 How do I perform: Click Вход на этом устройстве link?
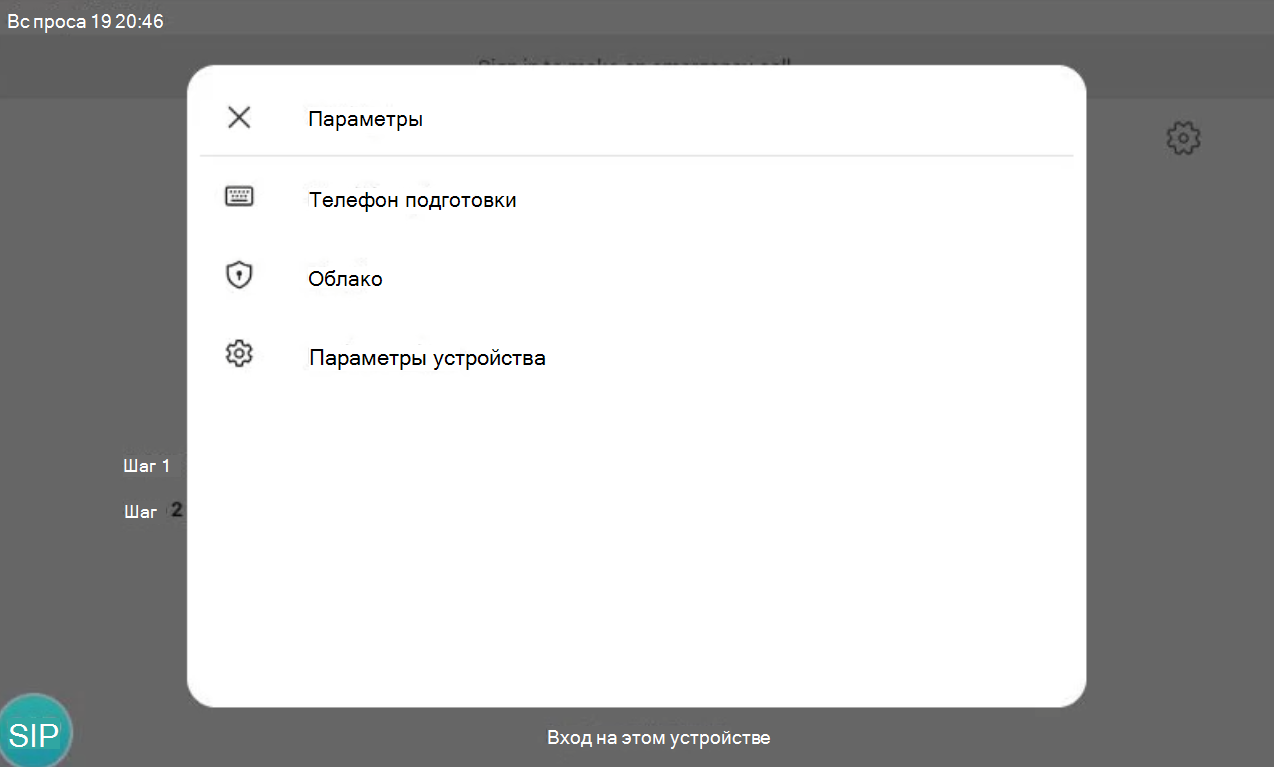coord(659,738)
